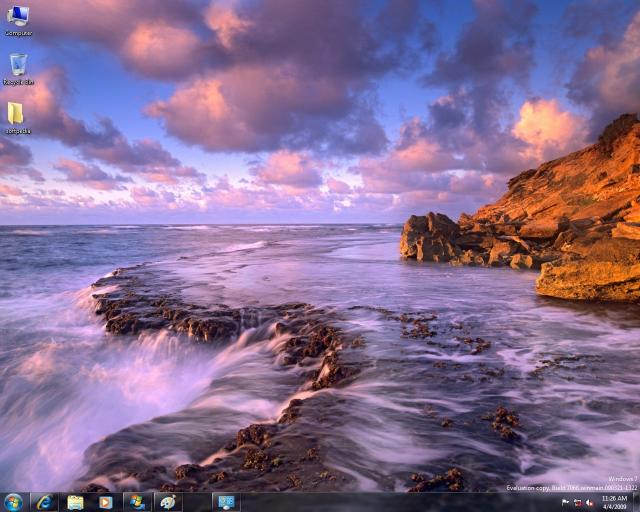Launch Windows Media Player from taskbar
The height and width of the screenshot is (512, 640).
[x=105, y=501]
